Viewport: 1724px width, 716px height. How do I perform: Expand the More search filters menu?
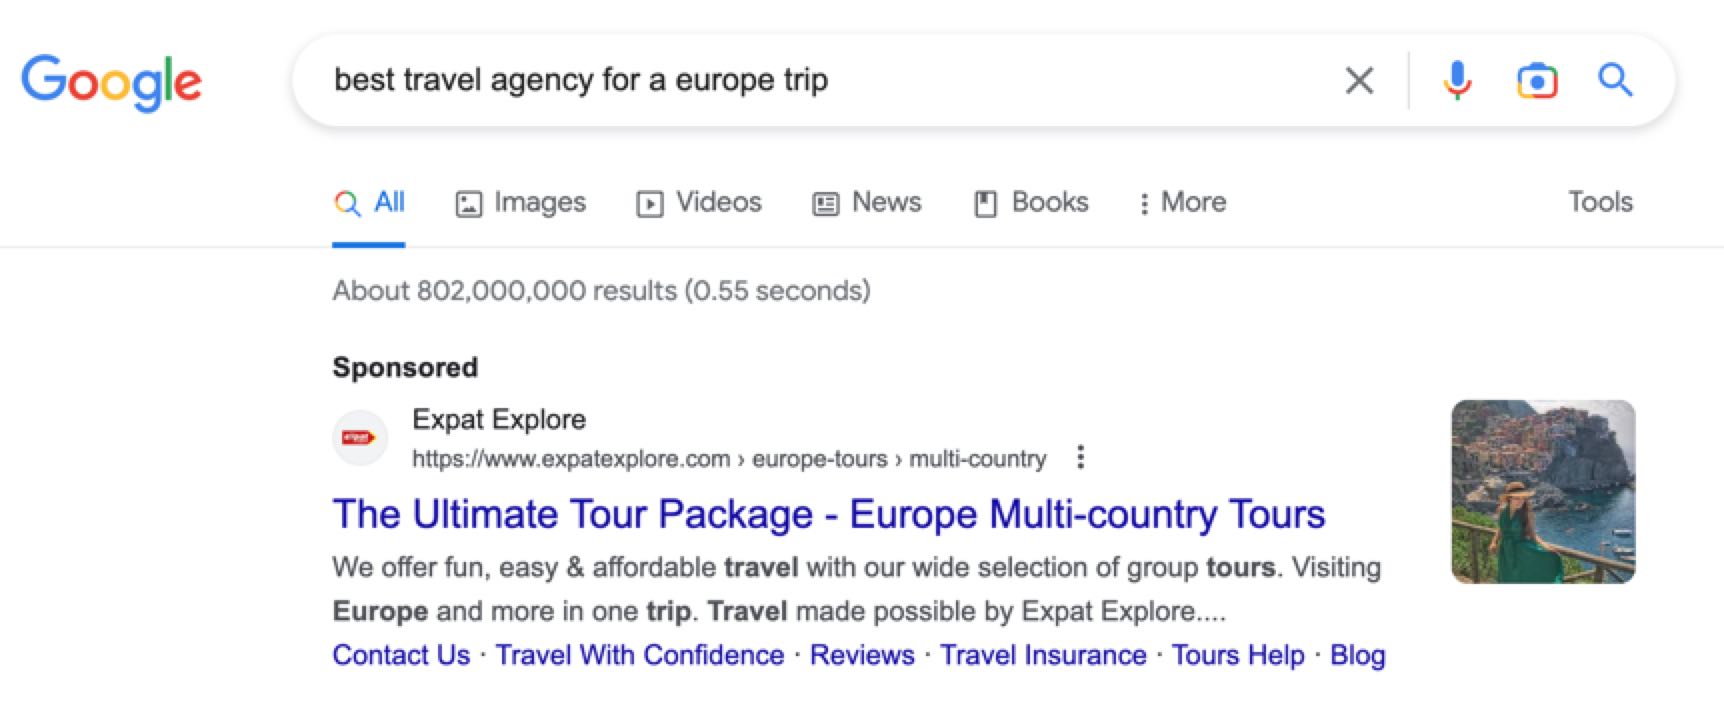pyautogui.click(x=1182, y=203)
